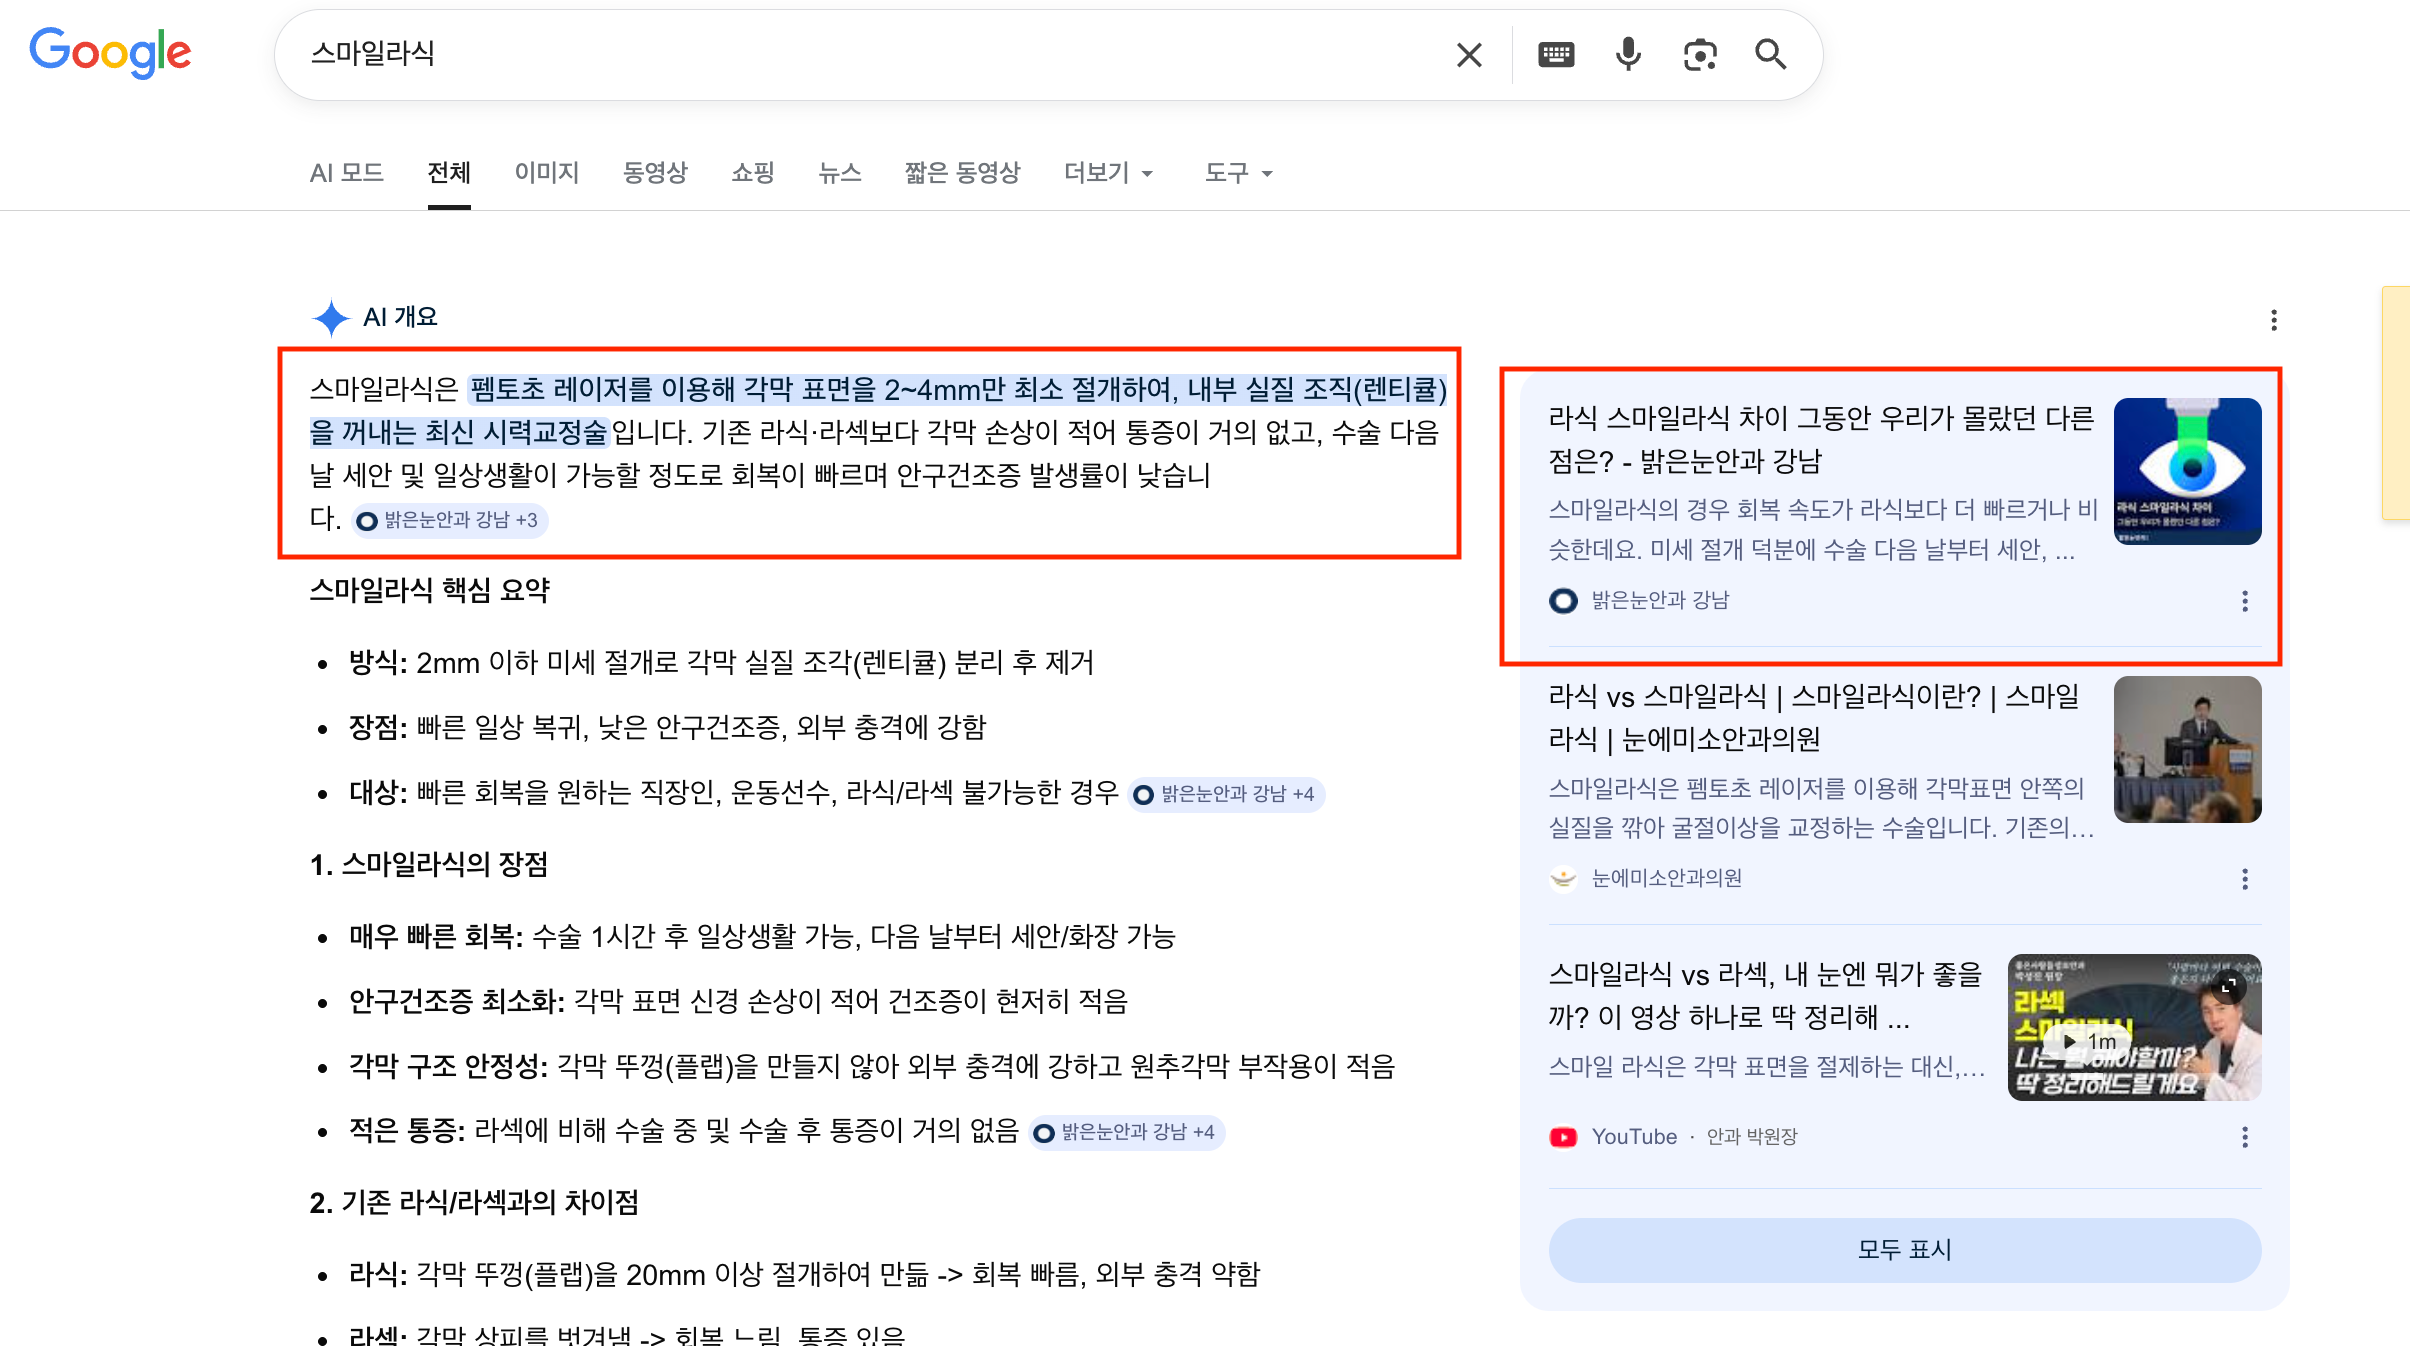Click the 장점: 빠른 일상 복귀 bullet

tap(667, 728)
